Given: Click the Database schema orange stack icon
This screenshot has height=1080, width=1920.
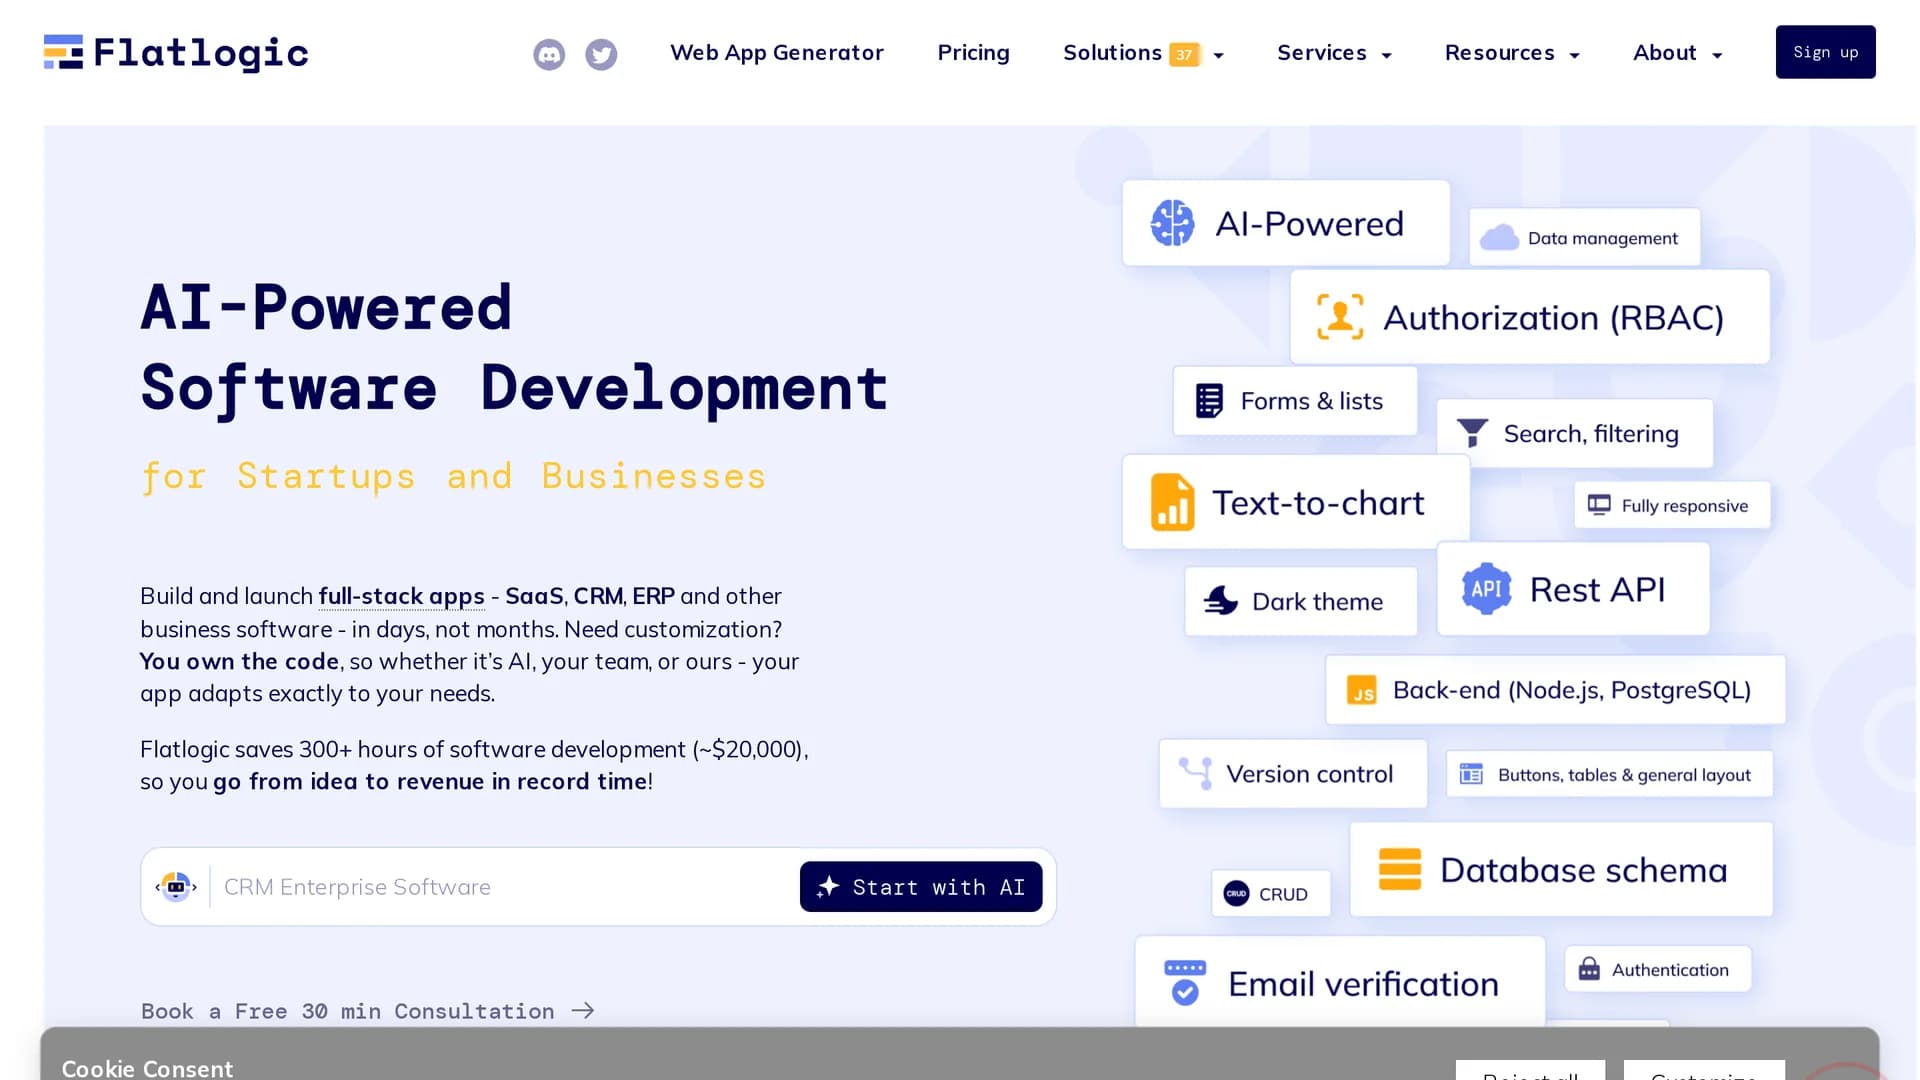Looking at the screenshot, I should coord(1399,869).
